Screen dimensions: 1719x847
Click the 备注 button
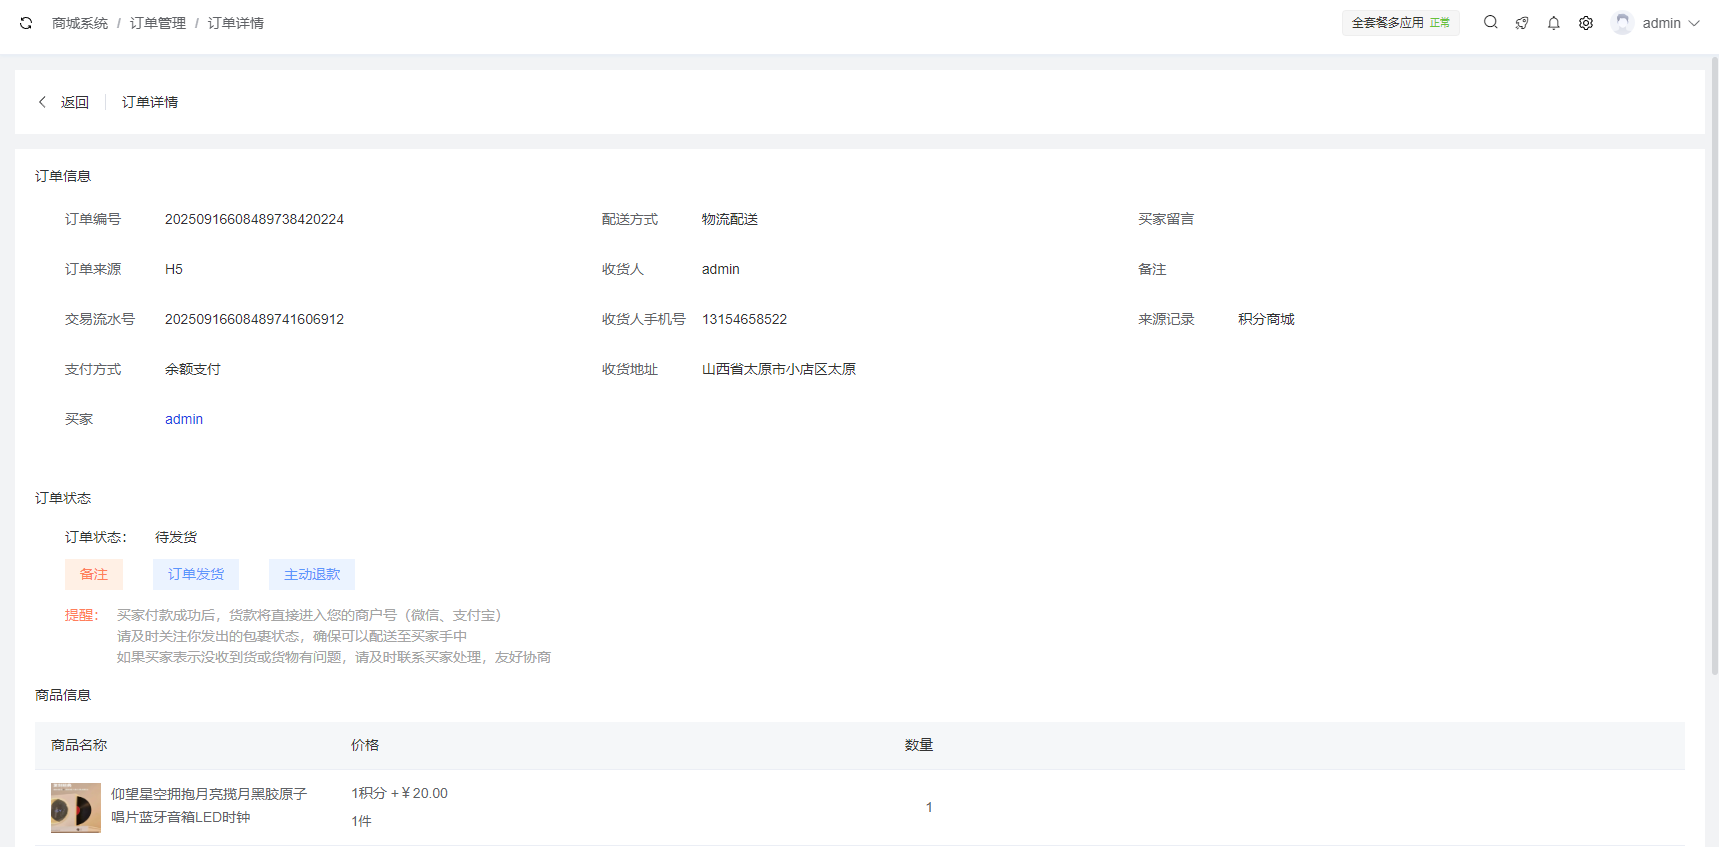pos(94,574)
